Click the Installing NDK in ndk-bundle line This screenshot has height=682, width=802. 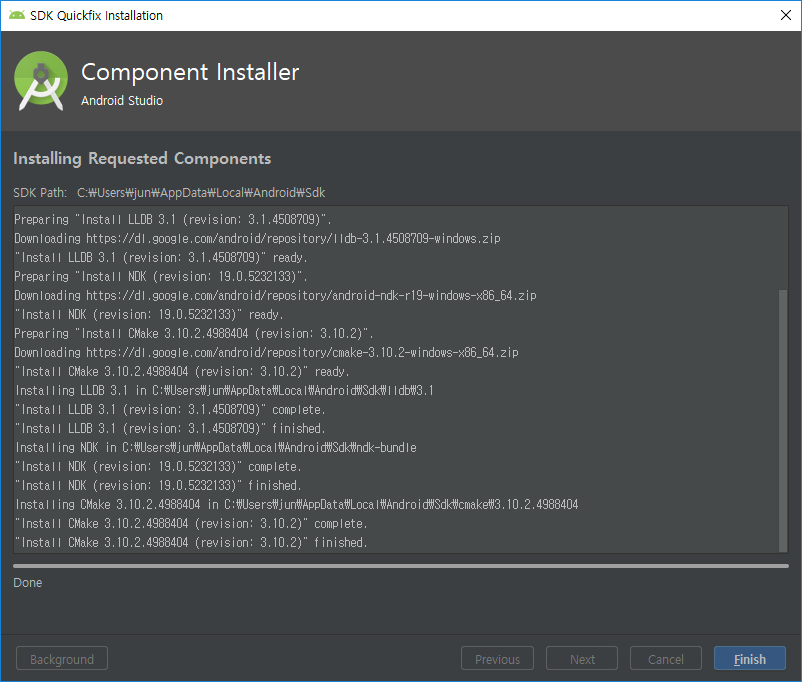(216, 448)
